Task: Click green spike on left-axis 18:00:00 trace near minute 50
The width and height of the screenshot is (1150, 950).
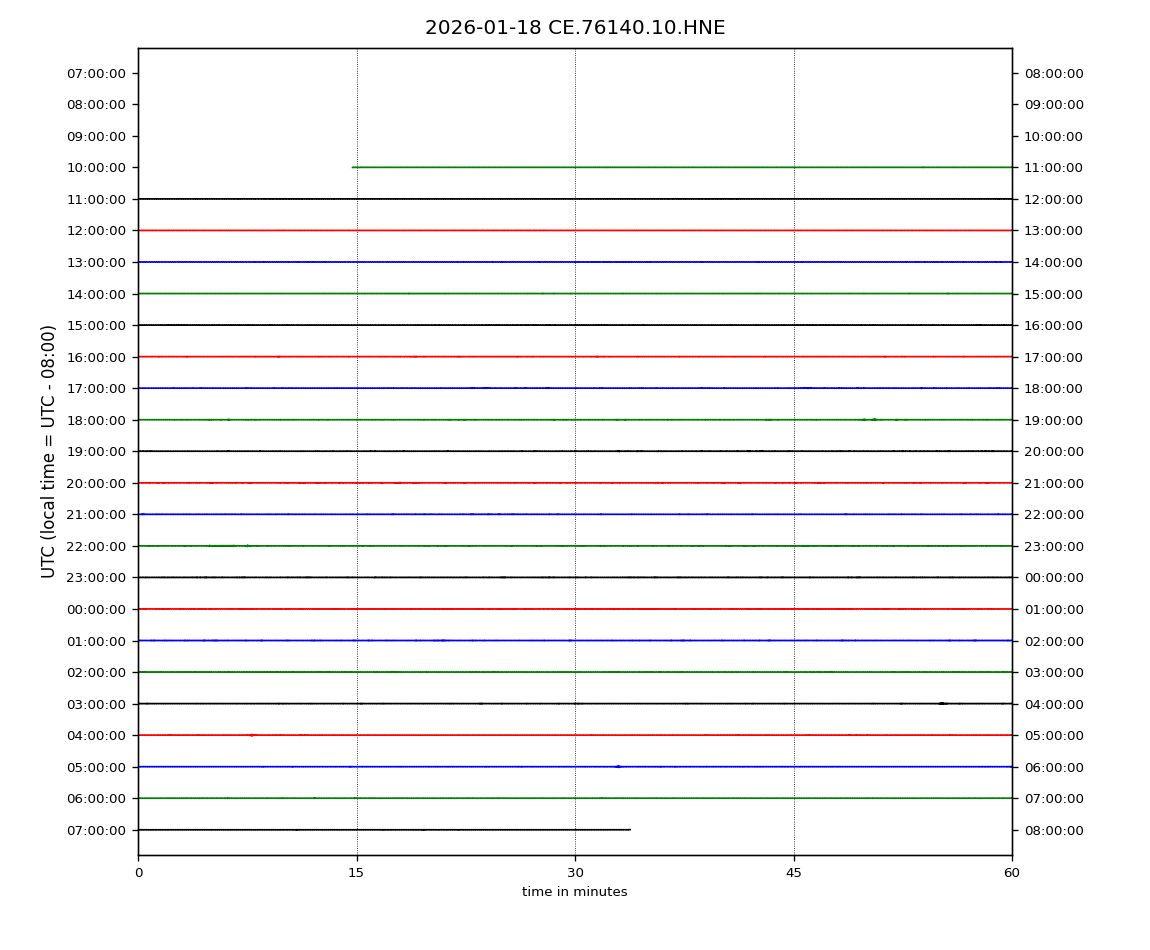Action: coord(873,419)
